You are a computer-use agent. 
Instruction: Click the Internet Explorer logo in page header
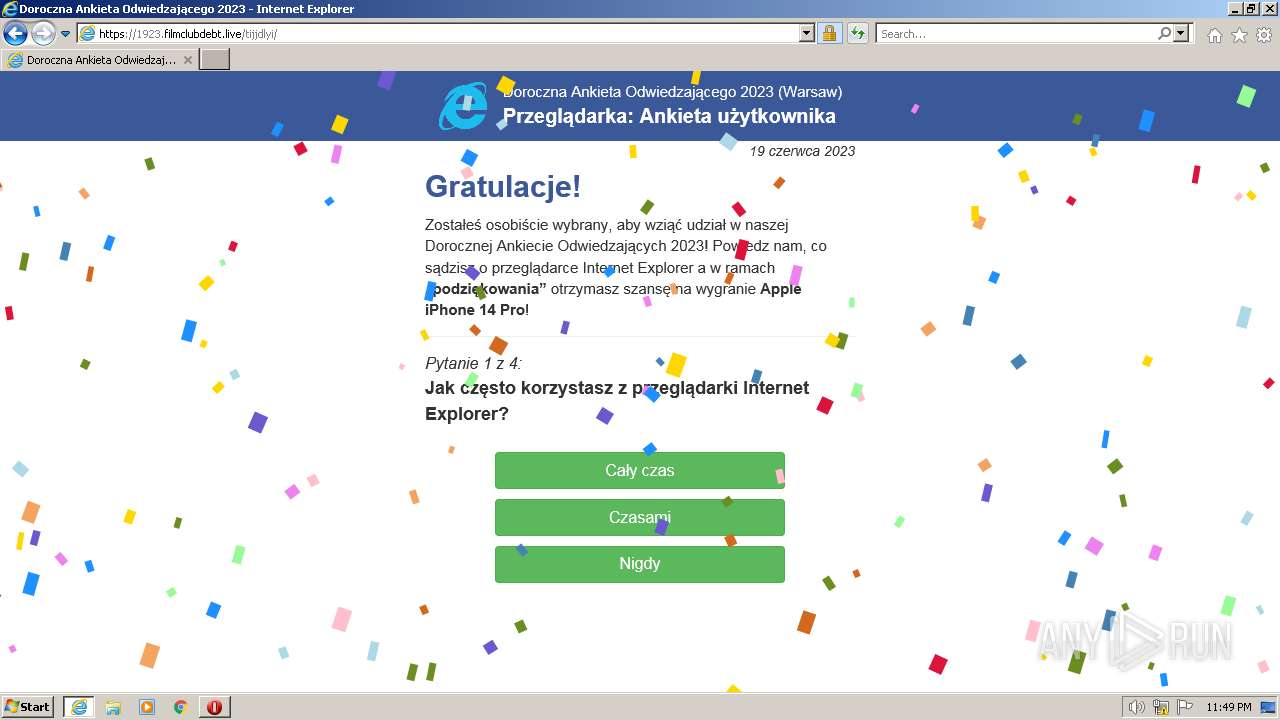tap(463, 105)
